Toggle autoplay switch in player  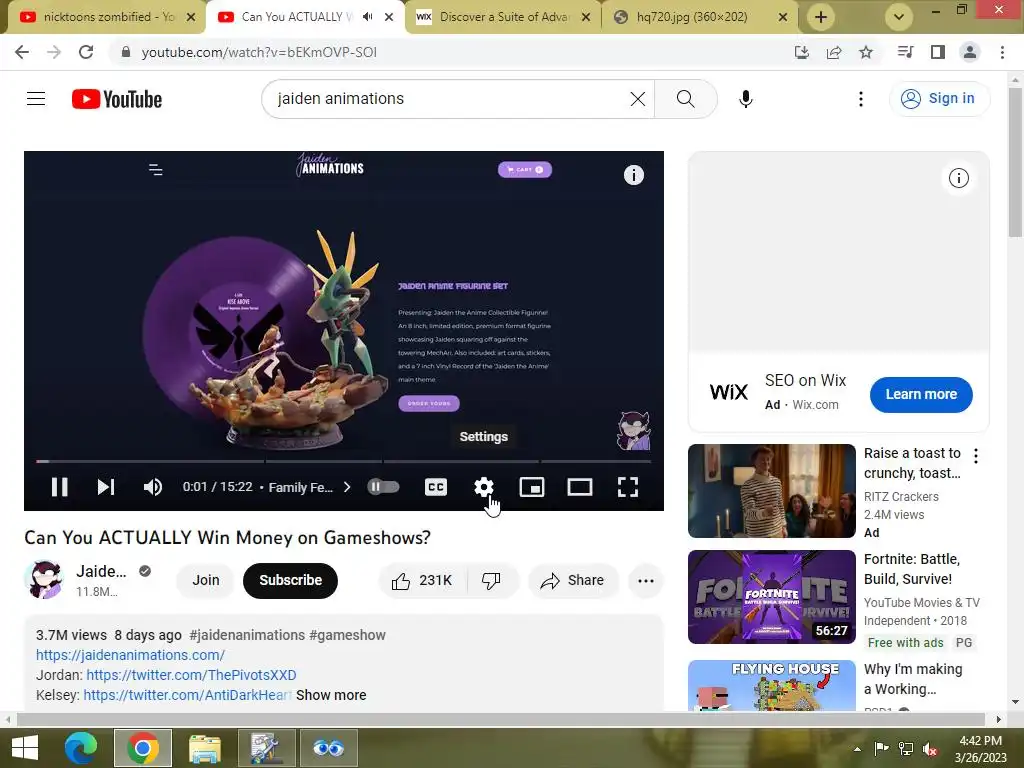tap(383, 487)
